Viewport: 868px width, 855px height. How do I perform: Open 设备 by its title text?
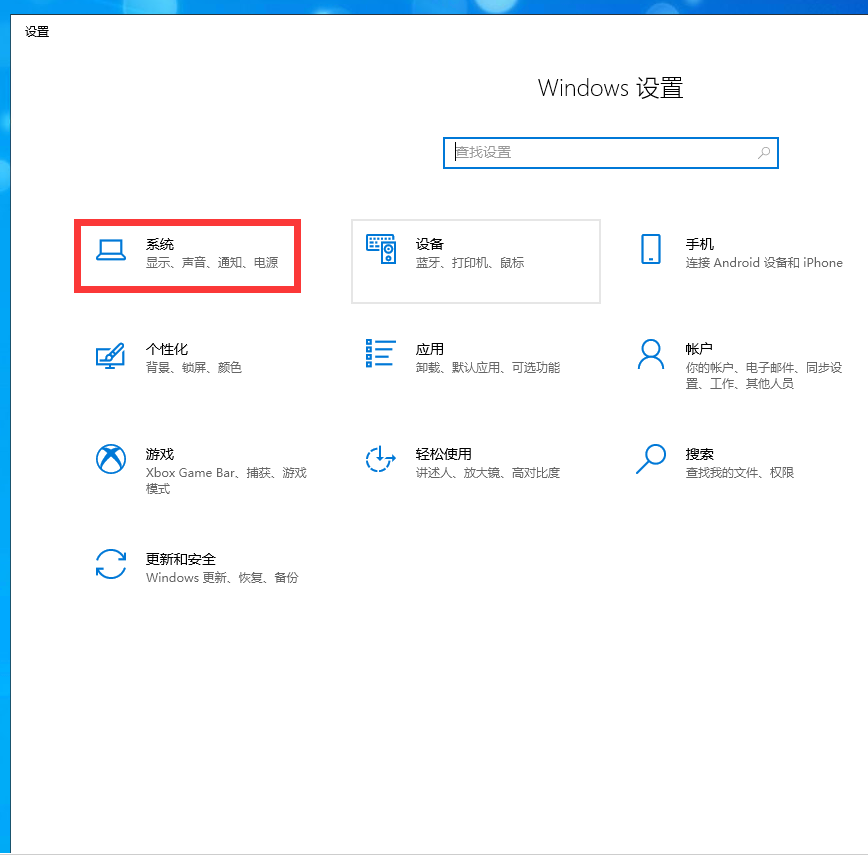pos(430,244)
